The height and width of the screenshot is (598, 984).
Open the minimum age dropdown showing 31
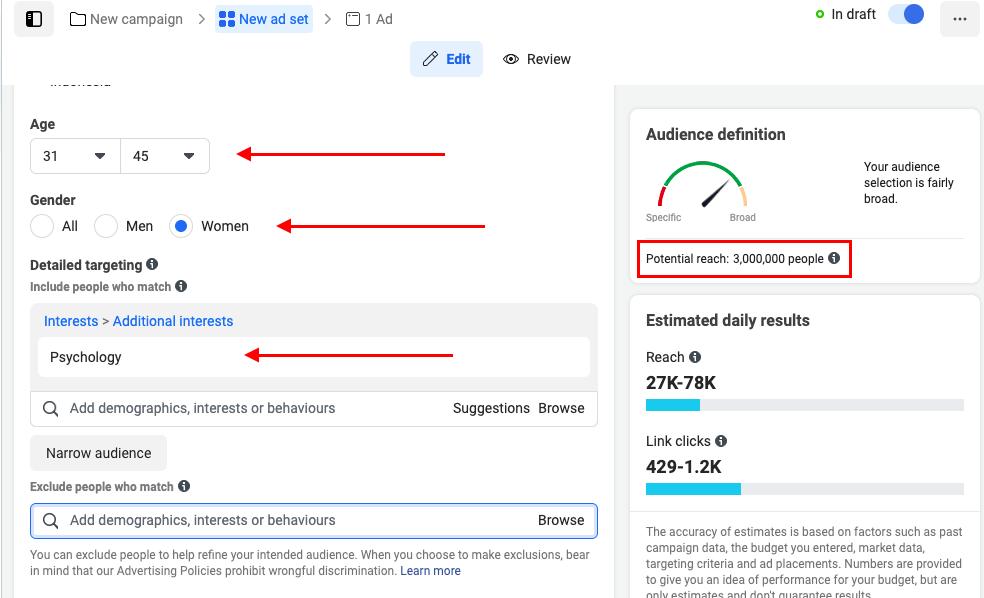click(75, 156)
